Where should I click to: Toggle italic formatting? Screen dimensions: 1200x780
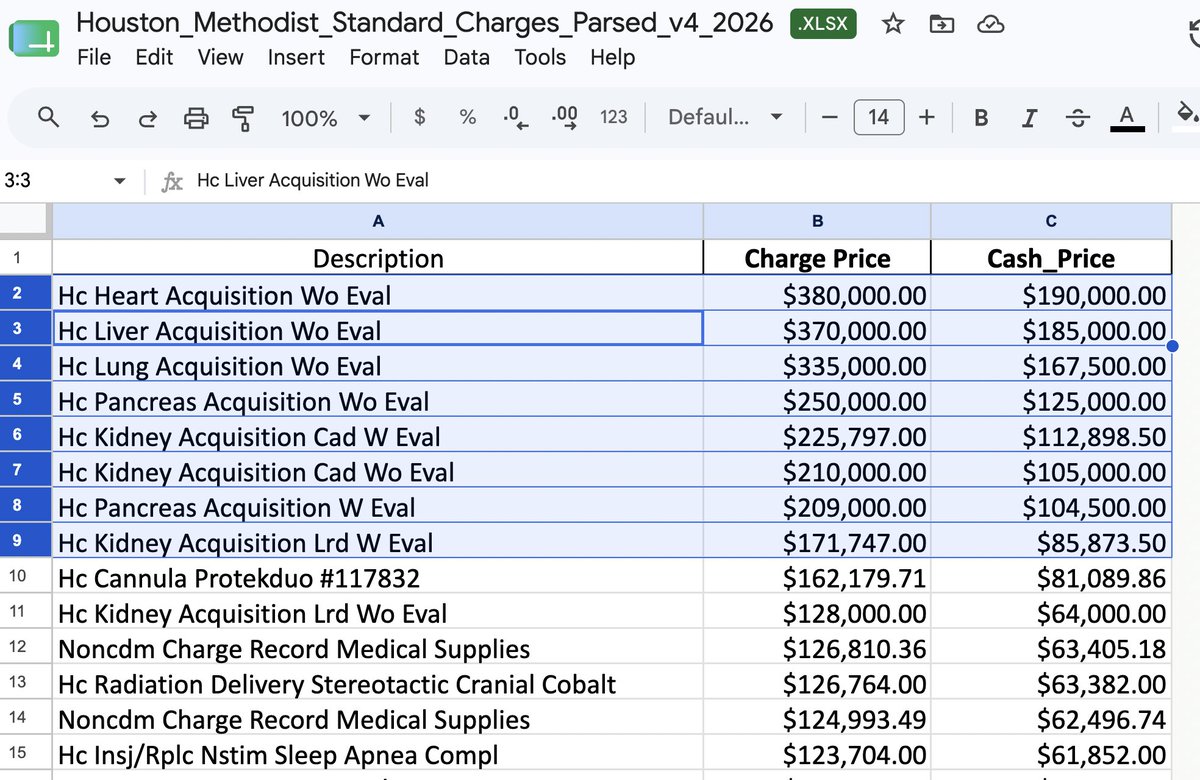point(1029,118)
